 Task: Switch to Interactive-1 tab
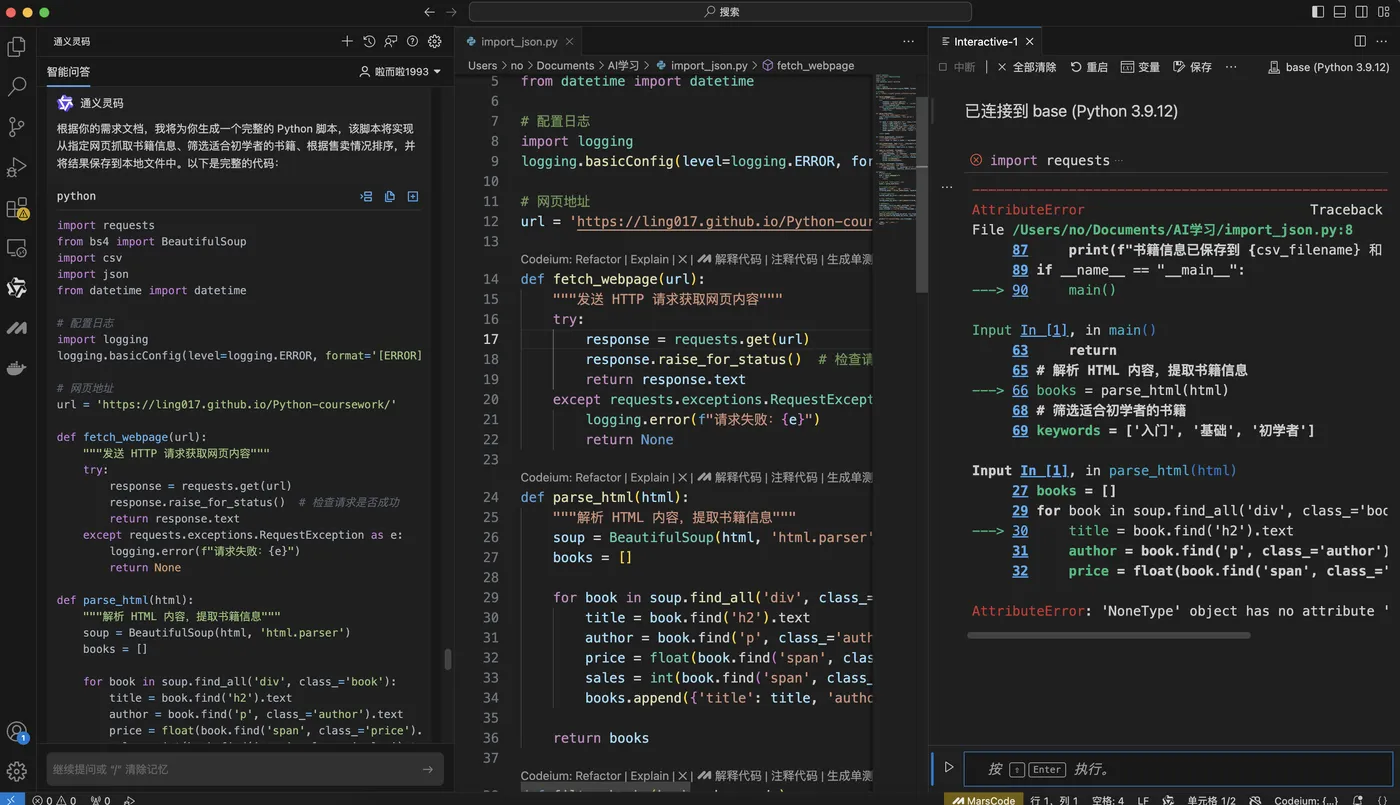985,41
